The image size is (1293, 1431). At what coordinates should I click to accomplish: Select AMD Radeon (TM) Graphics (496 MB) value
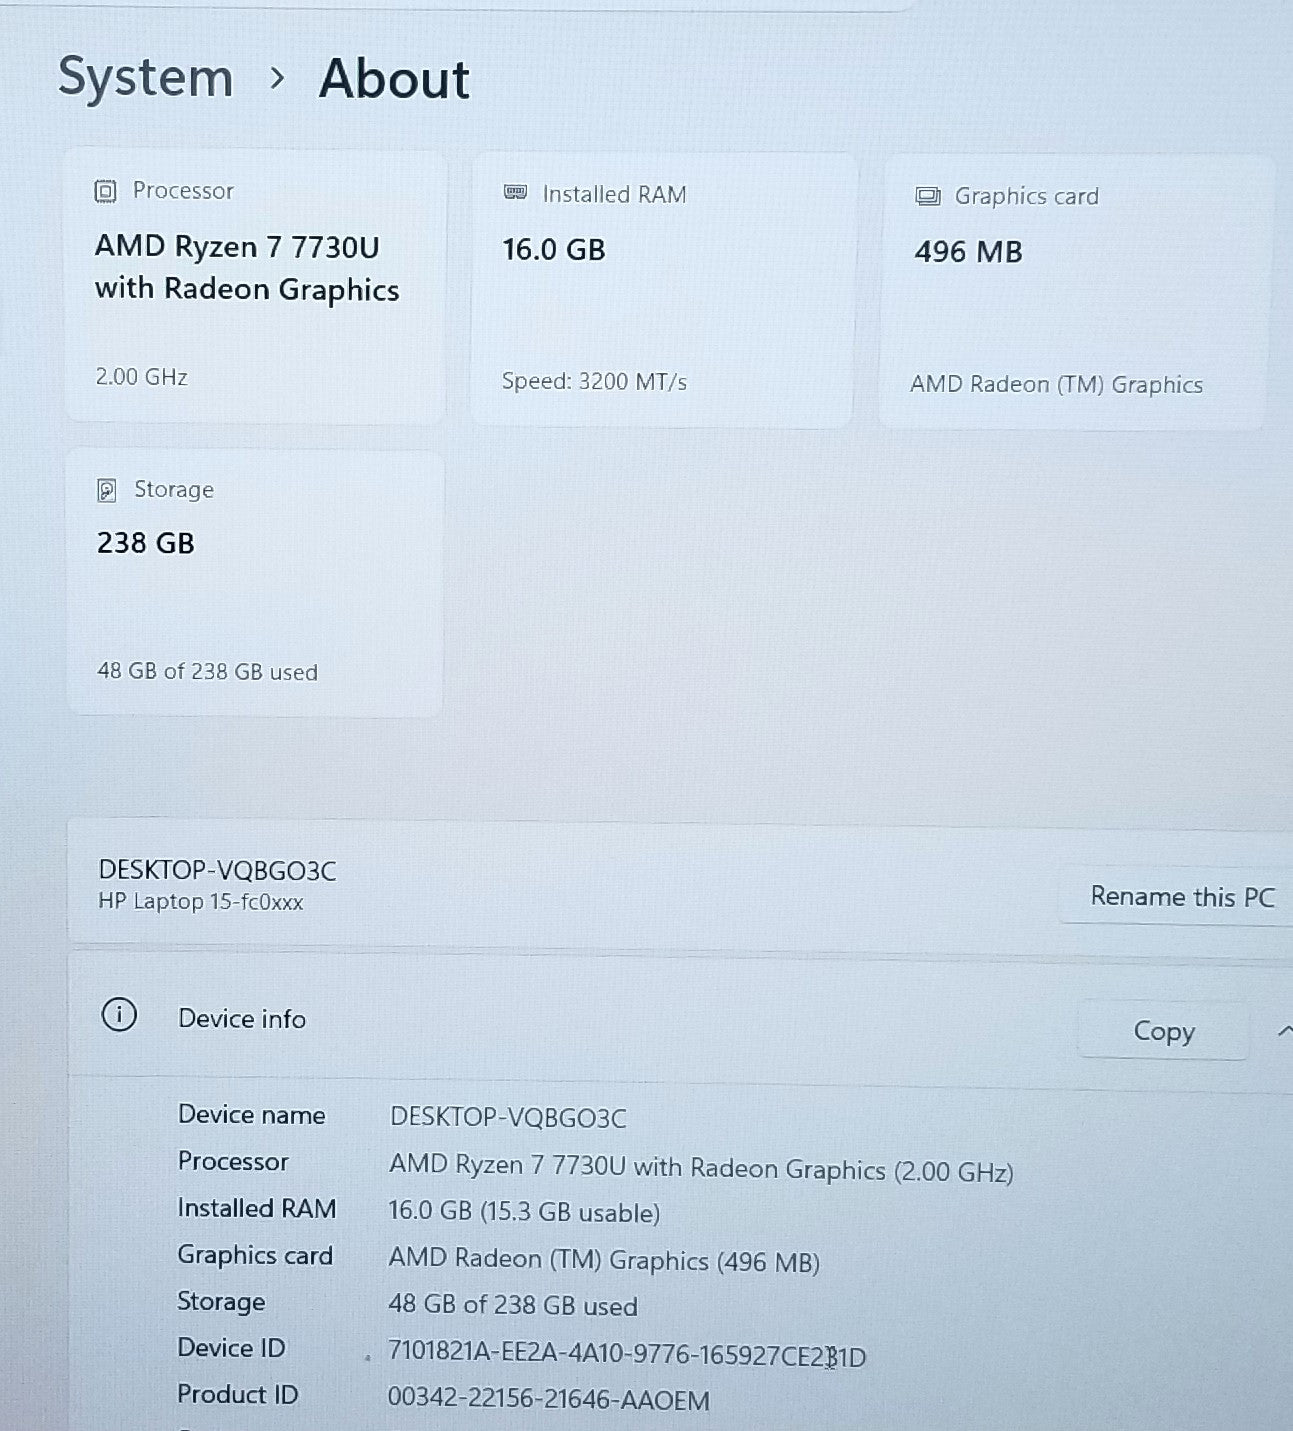pyautogui.click(x=604, y=1260)
